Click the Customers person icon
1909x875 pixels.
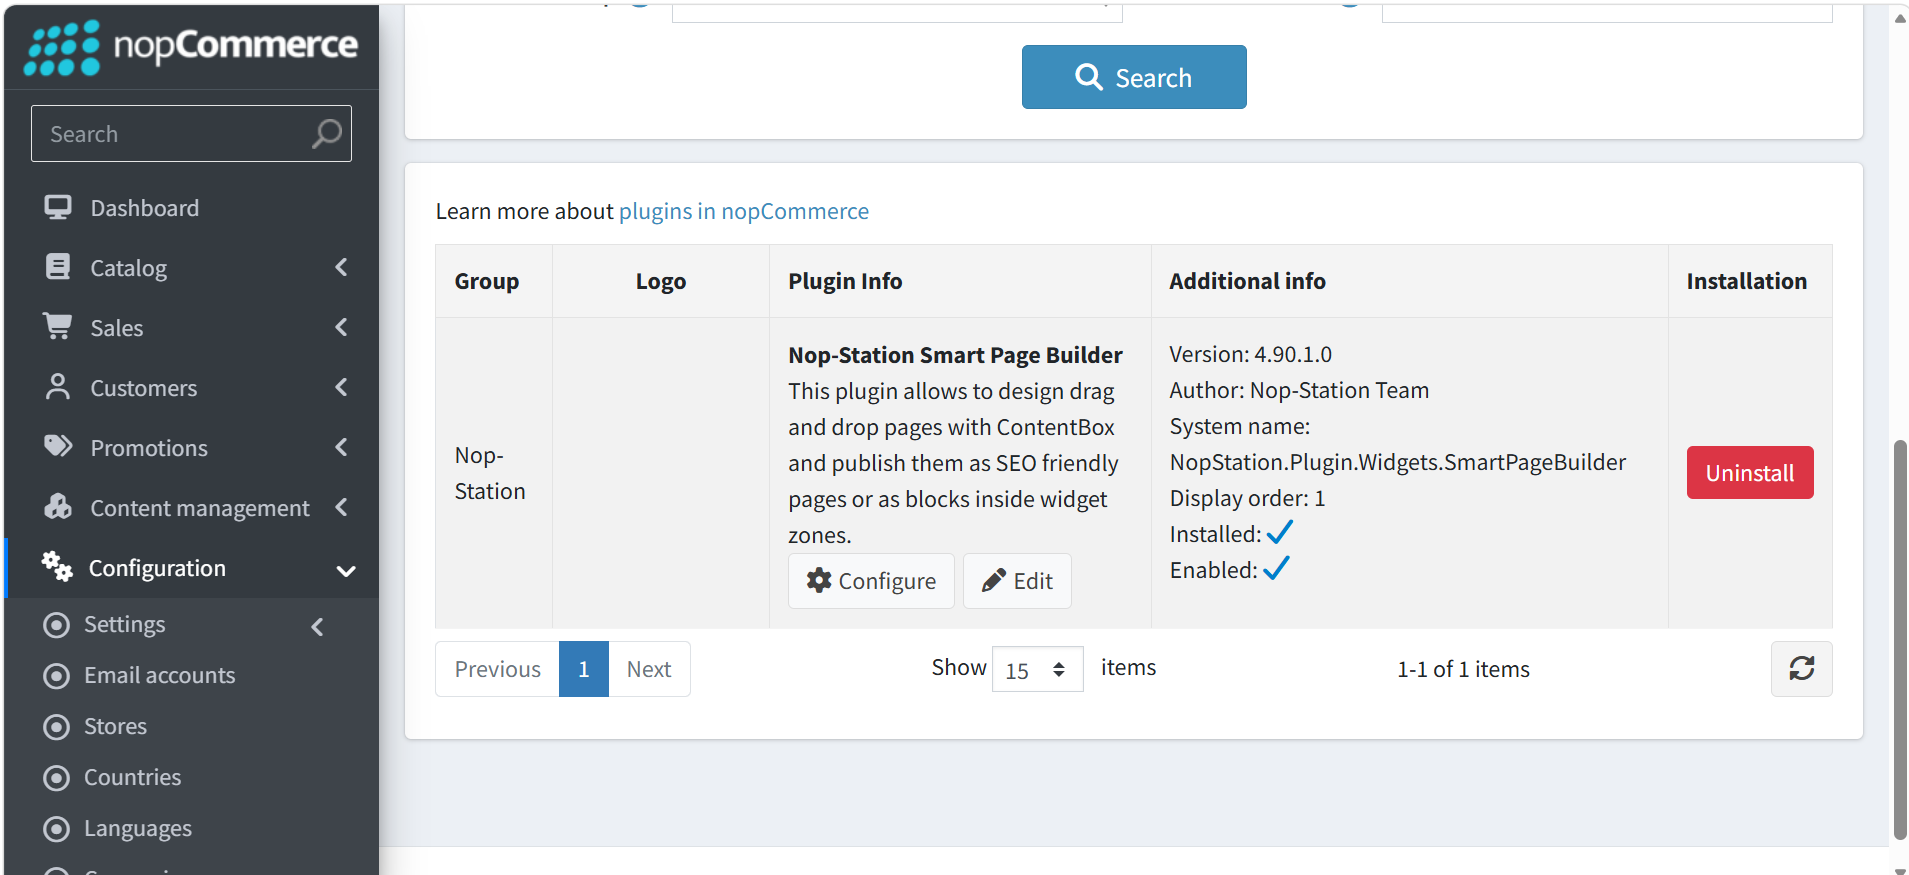(58, 387)
